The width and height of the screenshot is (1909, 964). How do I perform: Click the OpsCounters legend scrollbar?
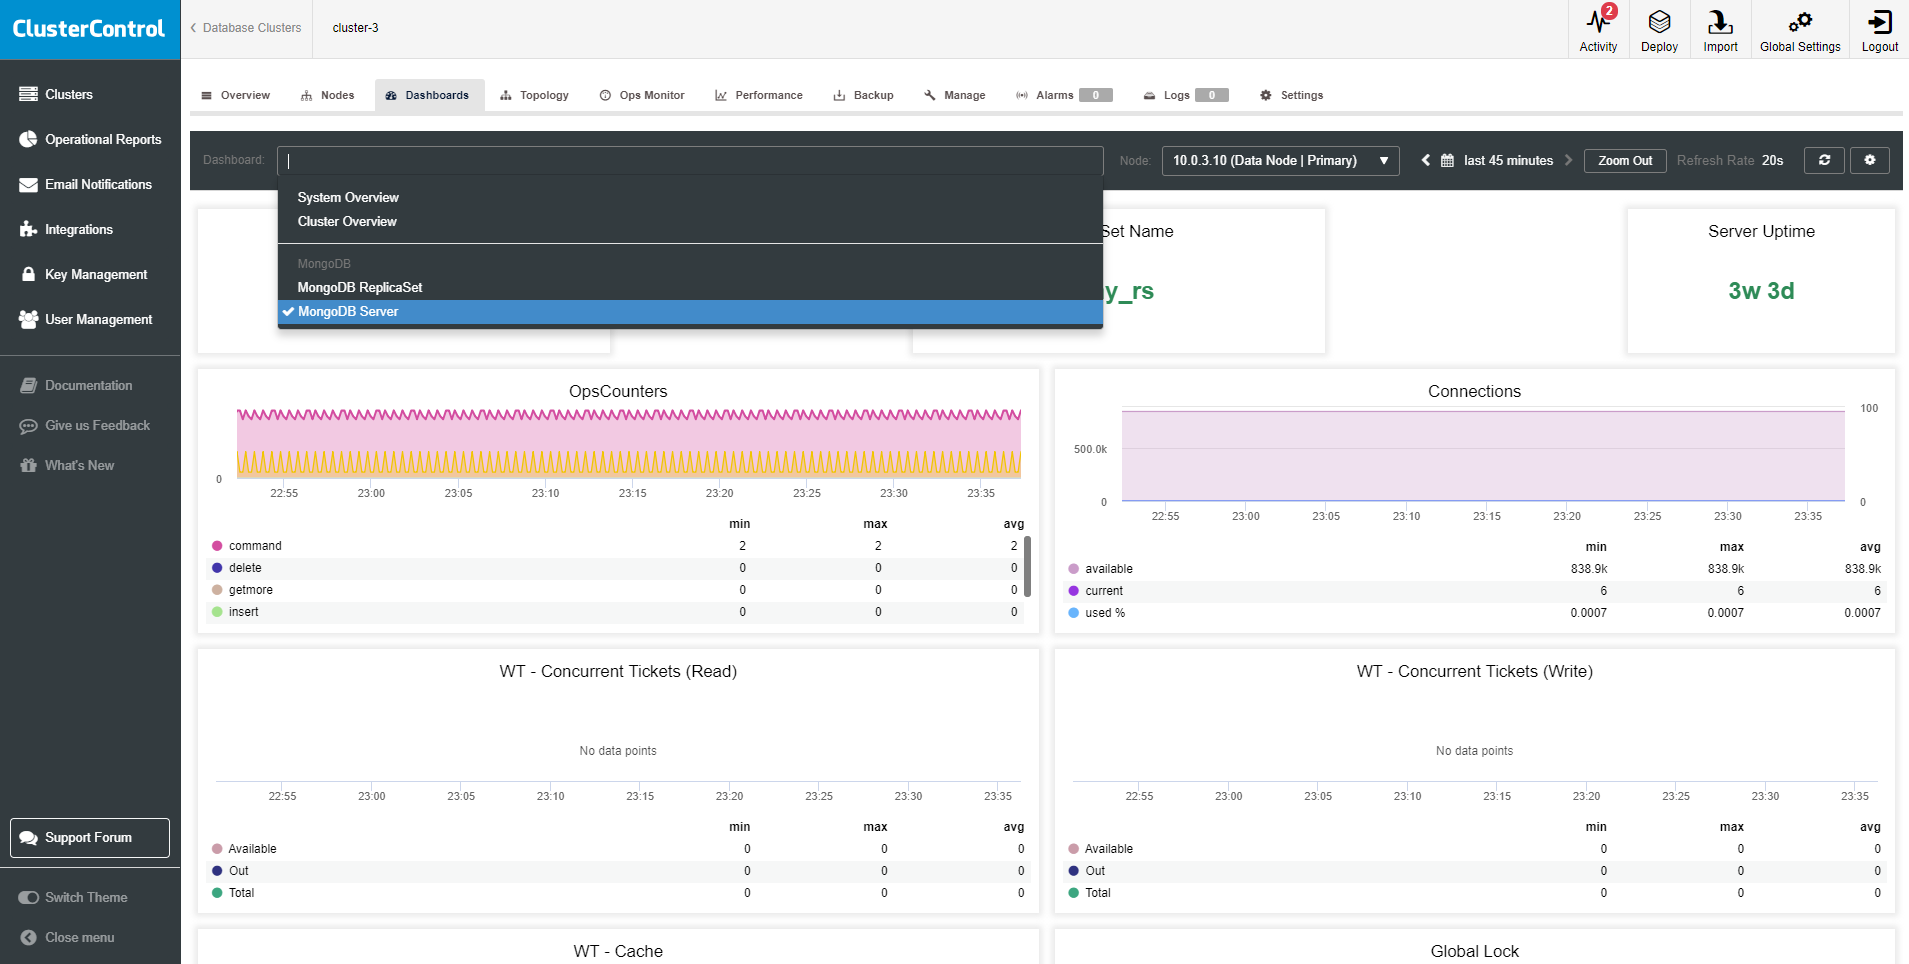pyautogui.click(x=1028, y=566)
